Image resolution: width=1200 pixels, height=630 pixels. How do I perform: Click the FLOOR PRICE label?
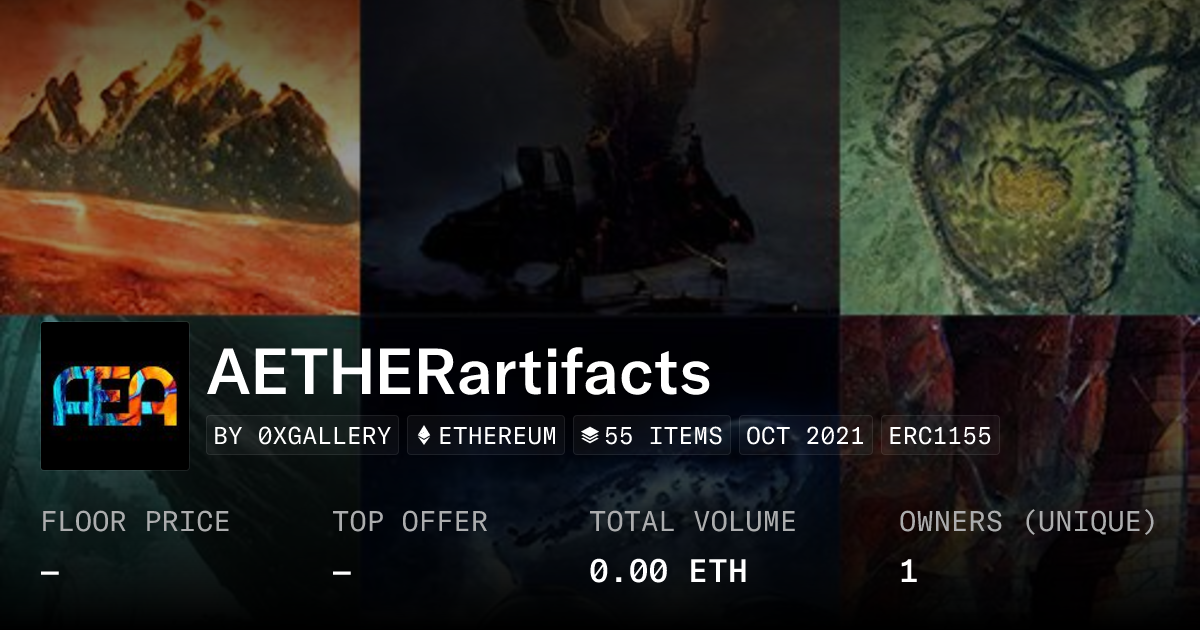[135, 521]
